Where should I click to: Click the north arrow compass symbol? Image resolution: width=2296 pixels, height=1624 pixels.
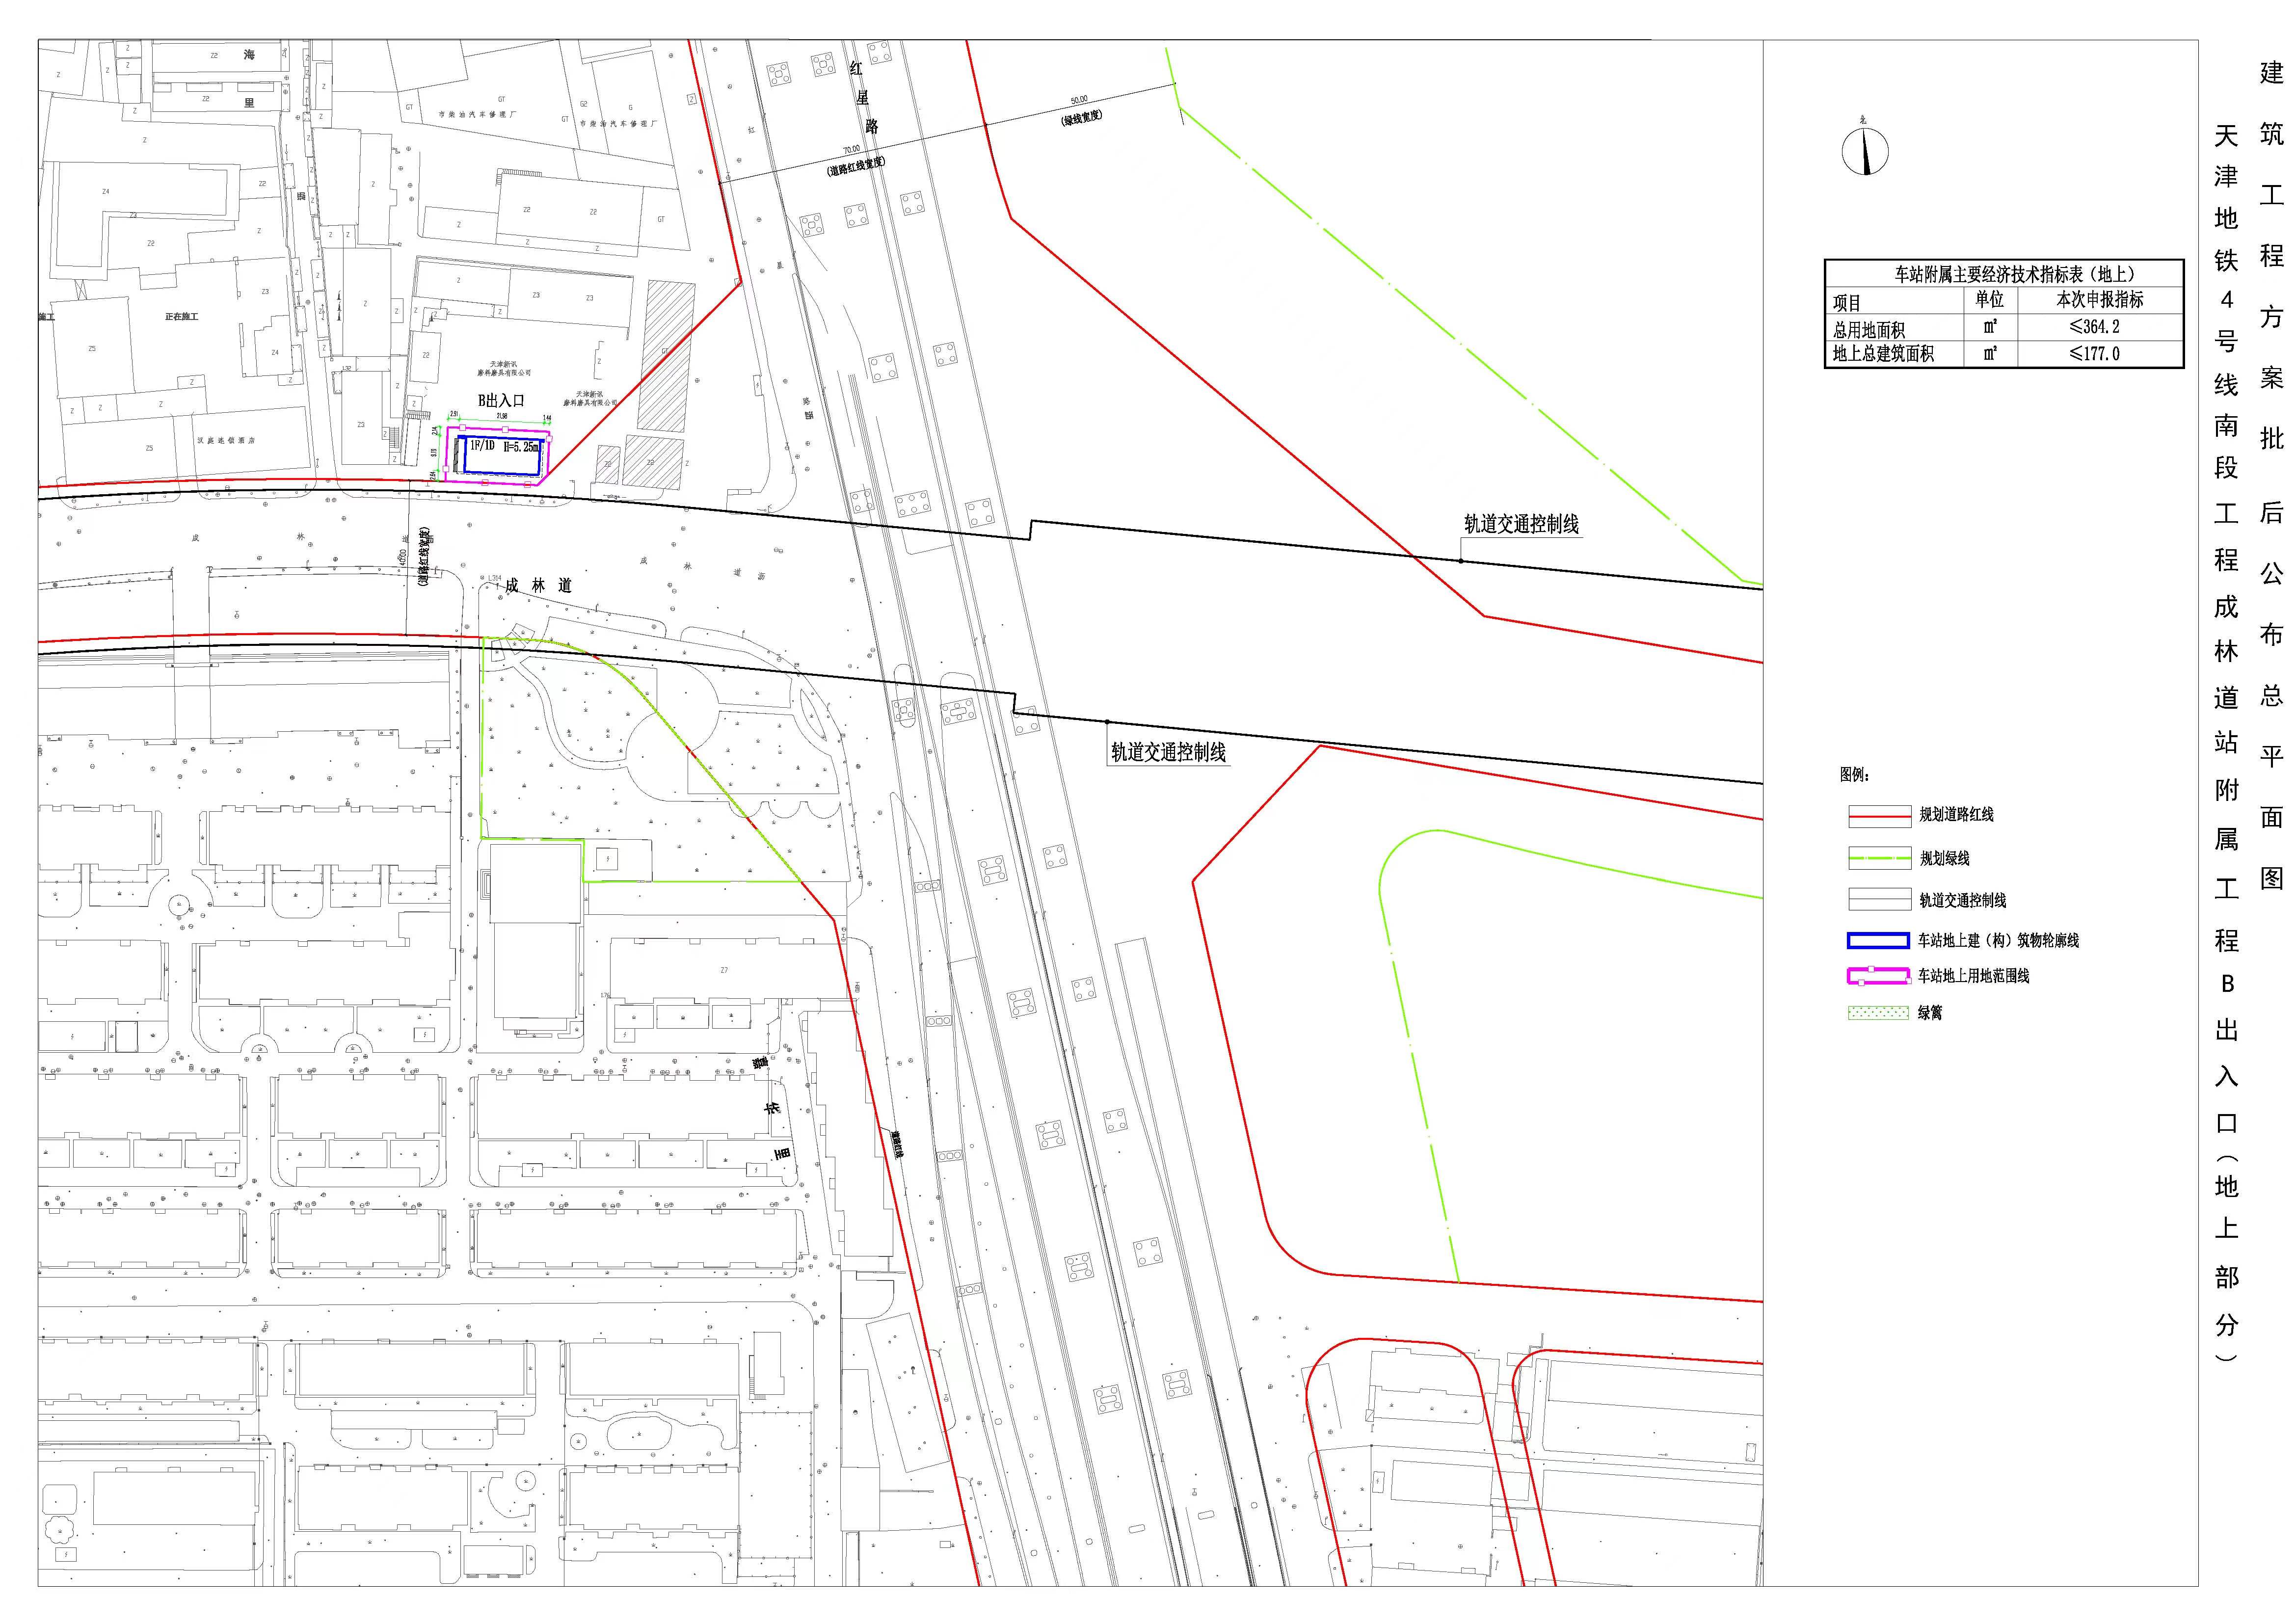click(1865, 152)
